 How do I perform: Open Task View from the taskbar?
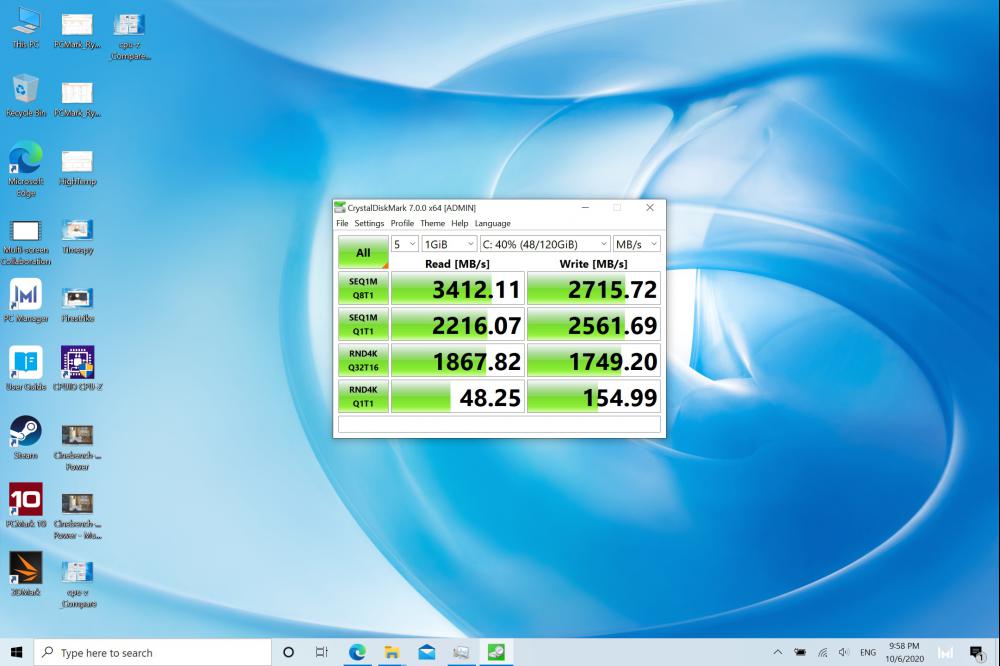[x=322, y=652]
